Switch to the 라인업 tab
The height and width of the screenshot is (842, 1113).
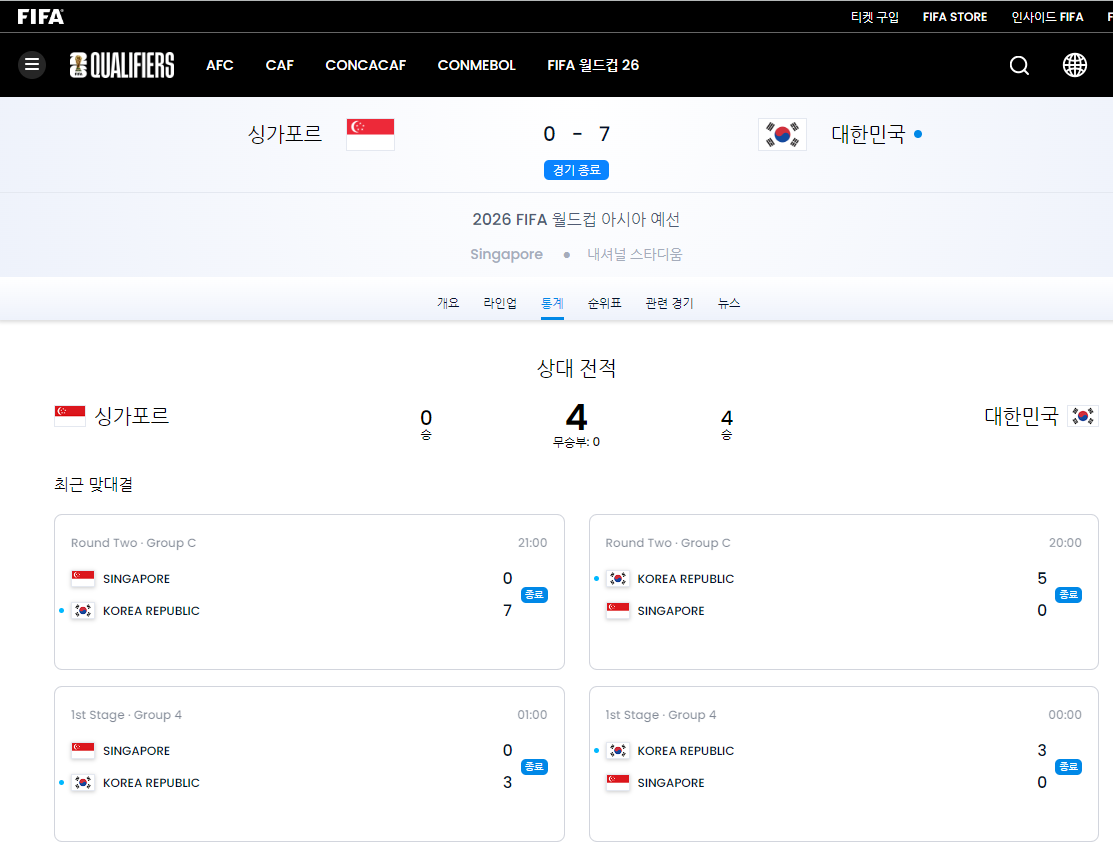click(x=500, y=303)
